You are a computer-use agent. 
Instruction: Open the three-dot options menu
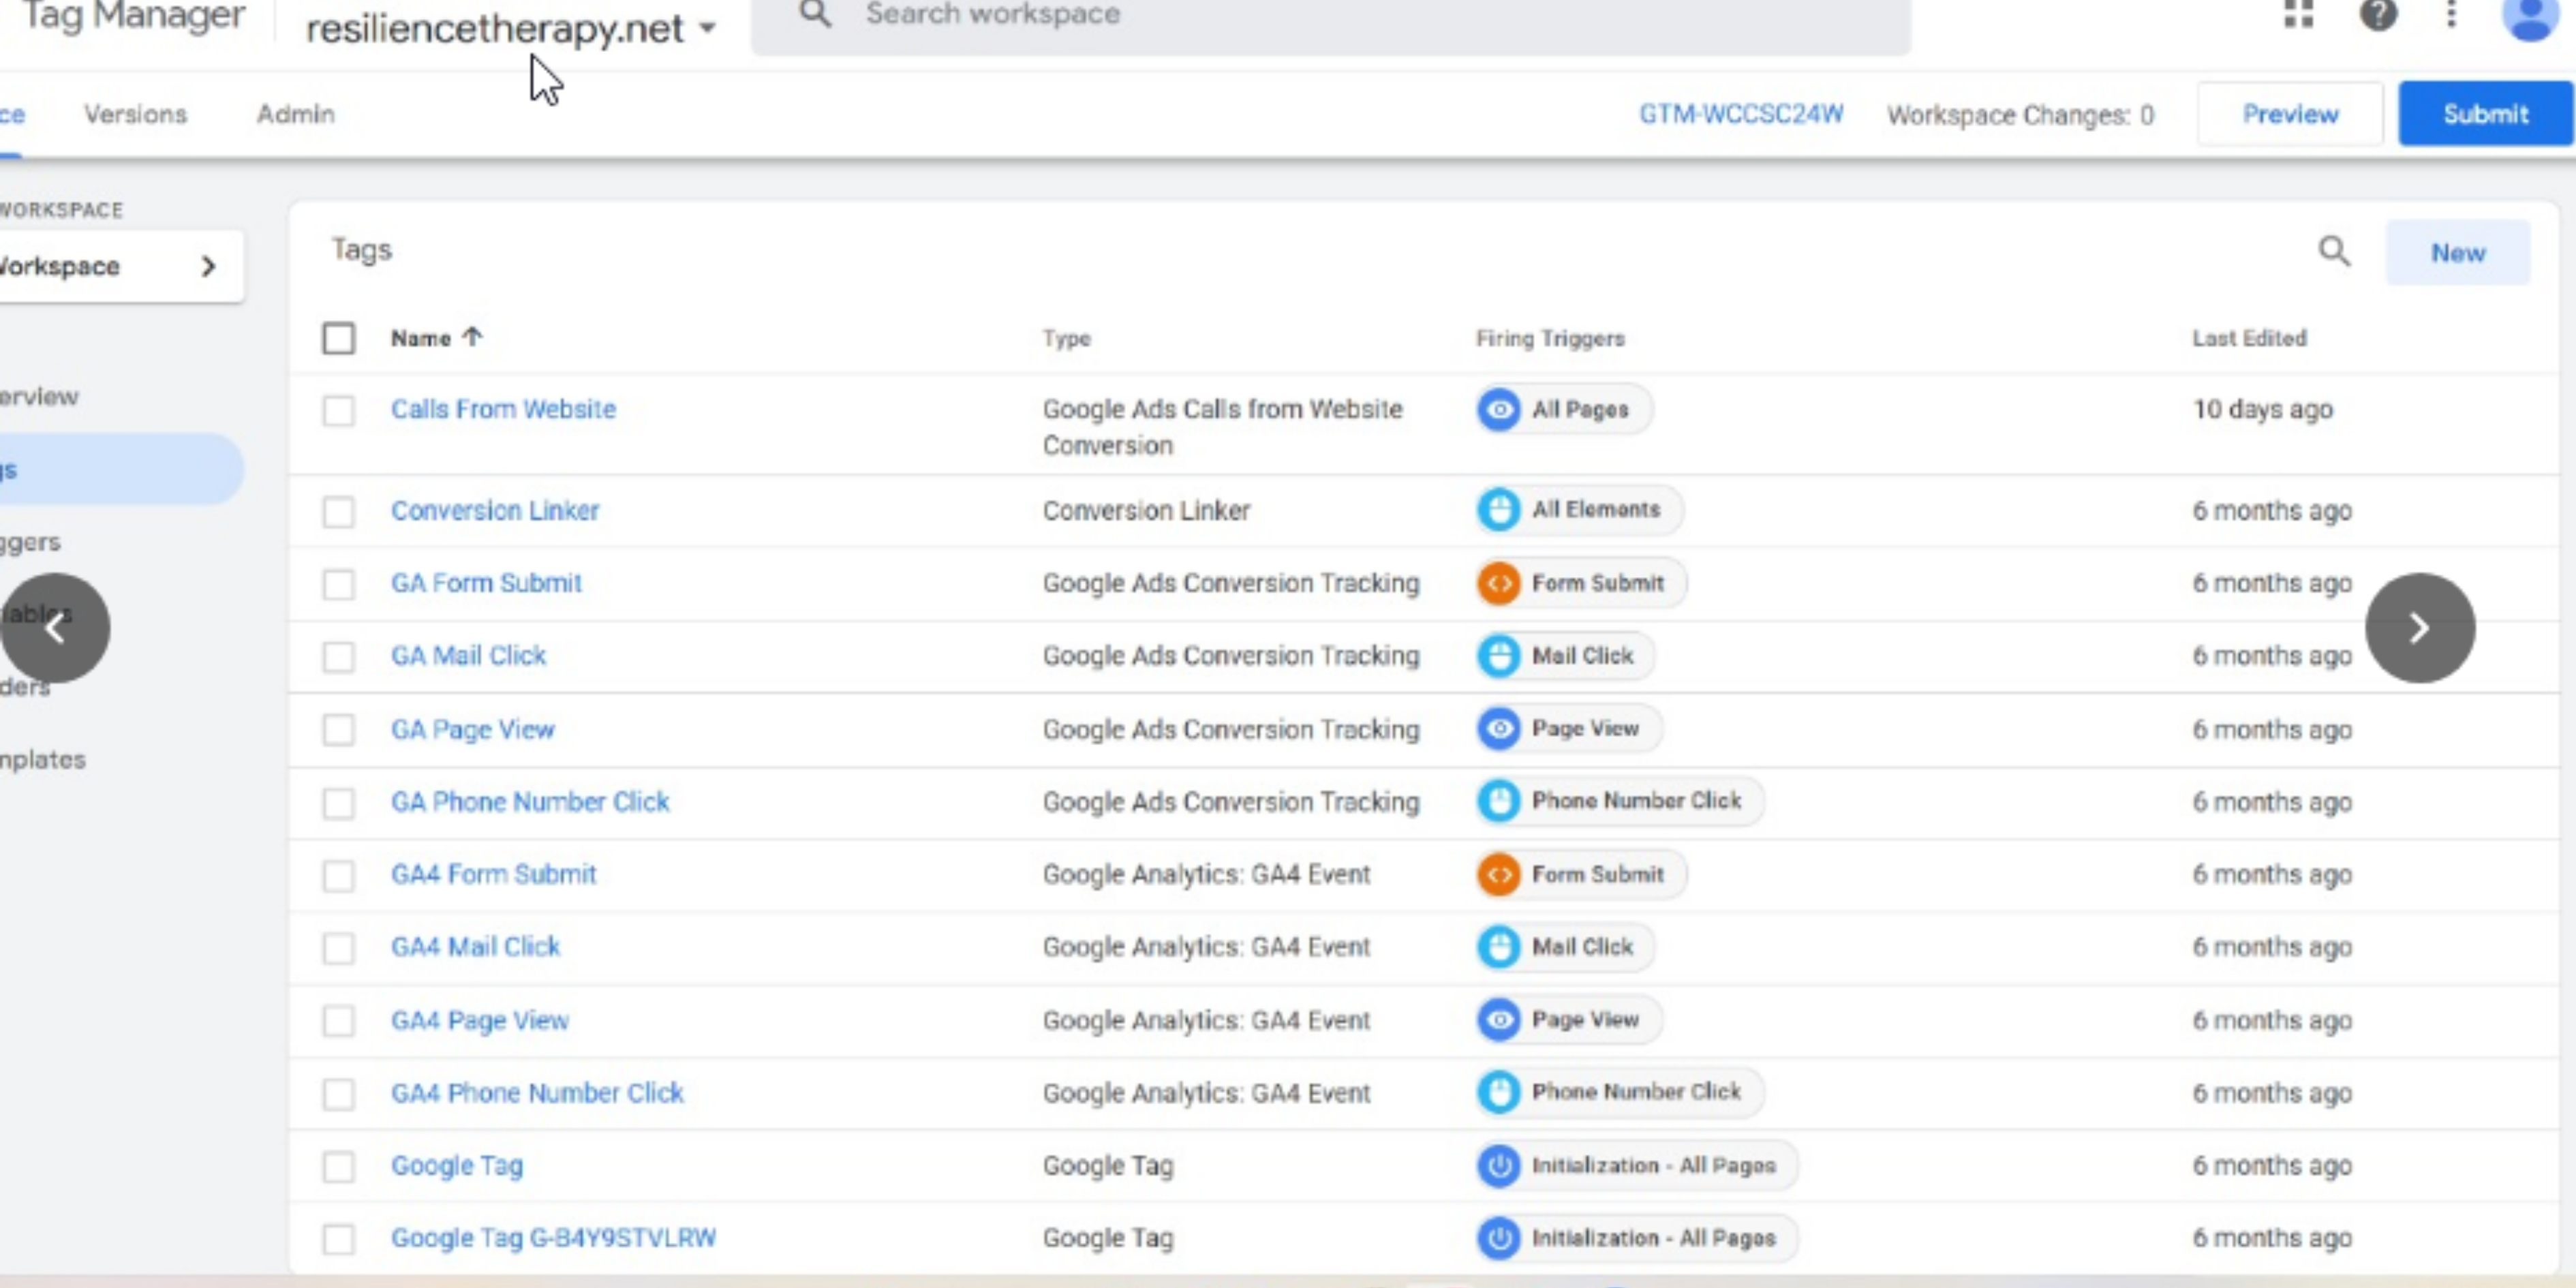tap(2451, 15)
